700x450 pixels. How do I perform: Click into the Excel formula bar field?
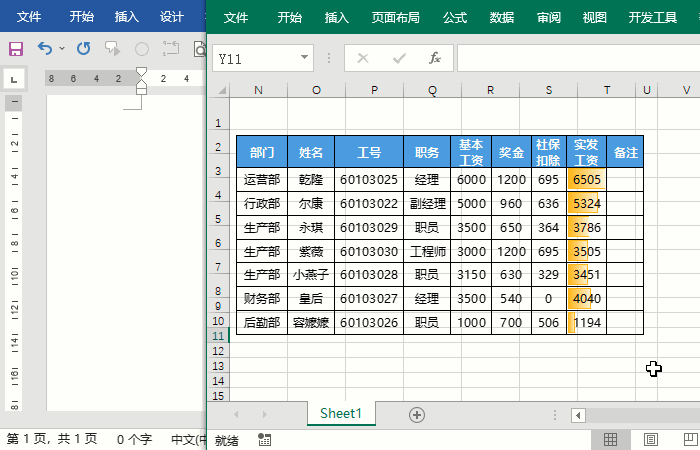579,58
